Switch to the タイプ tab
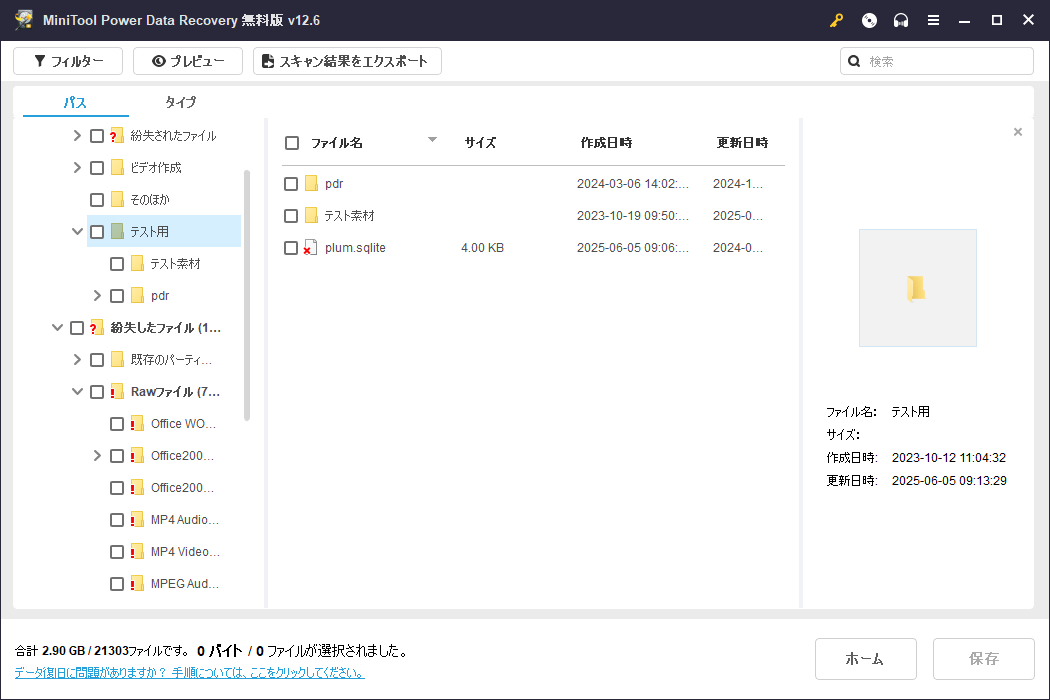This screenshot has width=1050, height=700. click(181, 102)
